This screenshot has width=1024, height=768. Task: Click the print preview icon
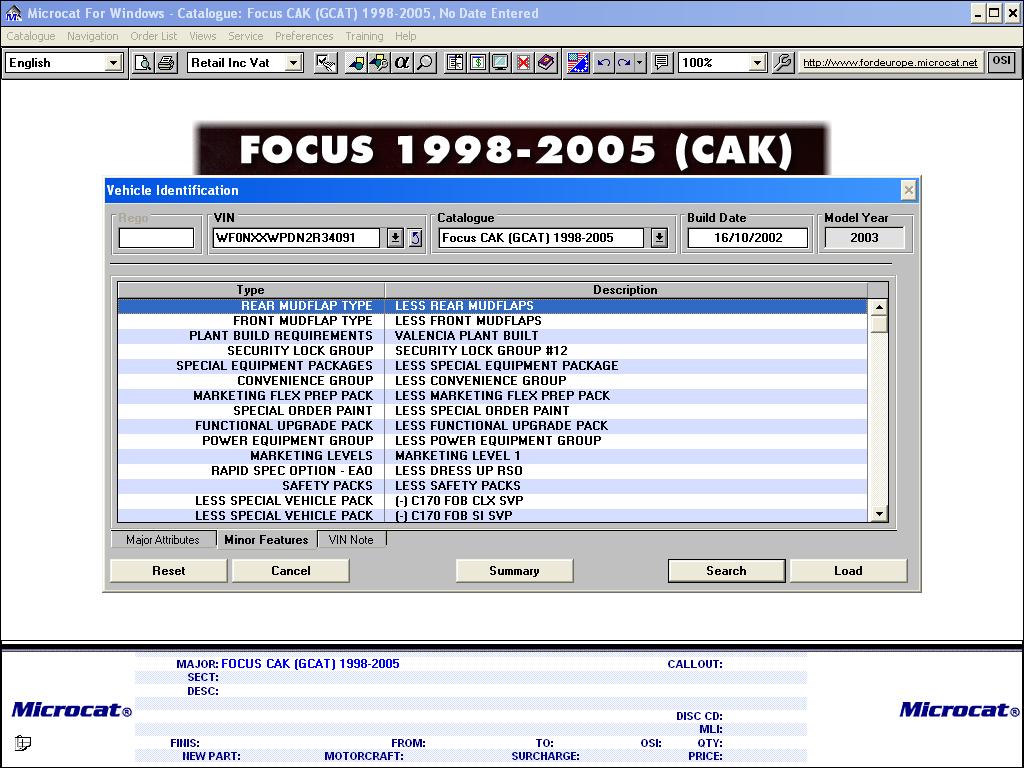[143, 62]
